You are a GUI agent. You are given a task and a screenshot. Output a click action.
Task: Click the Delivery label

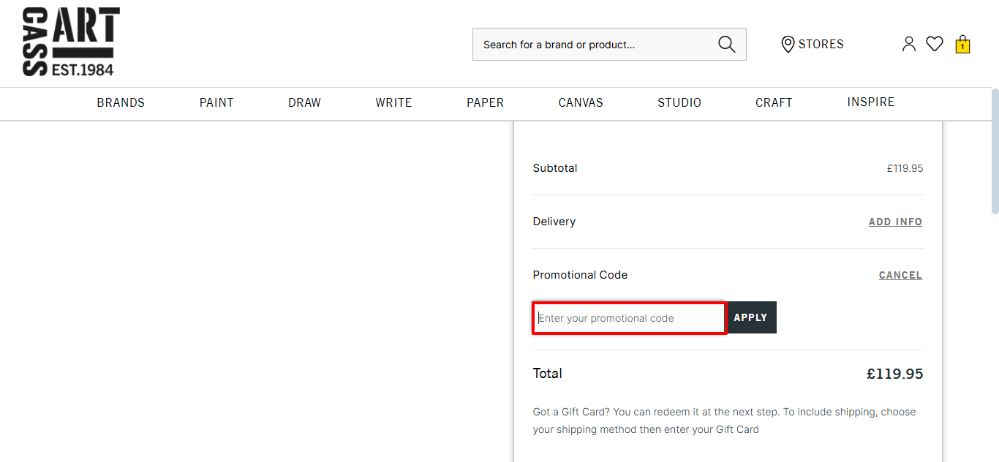[554, 222]
